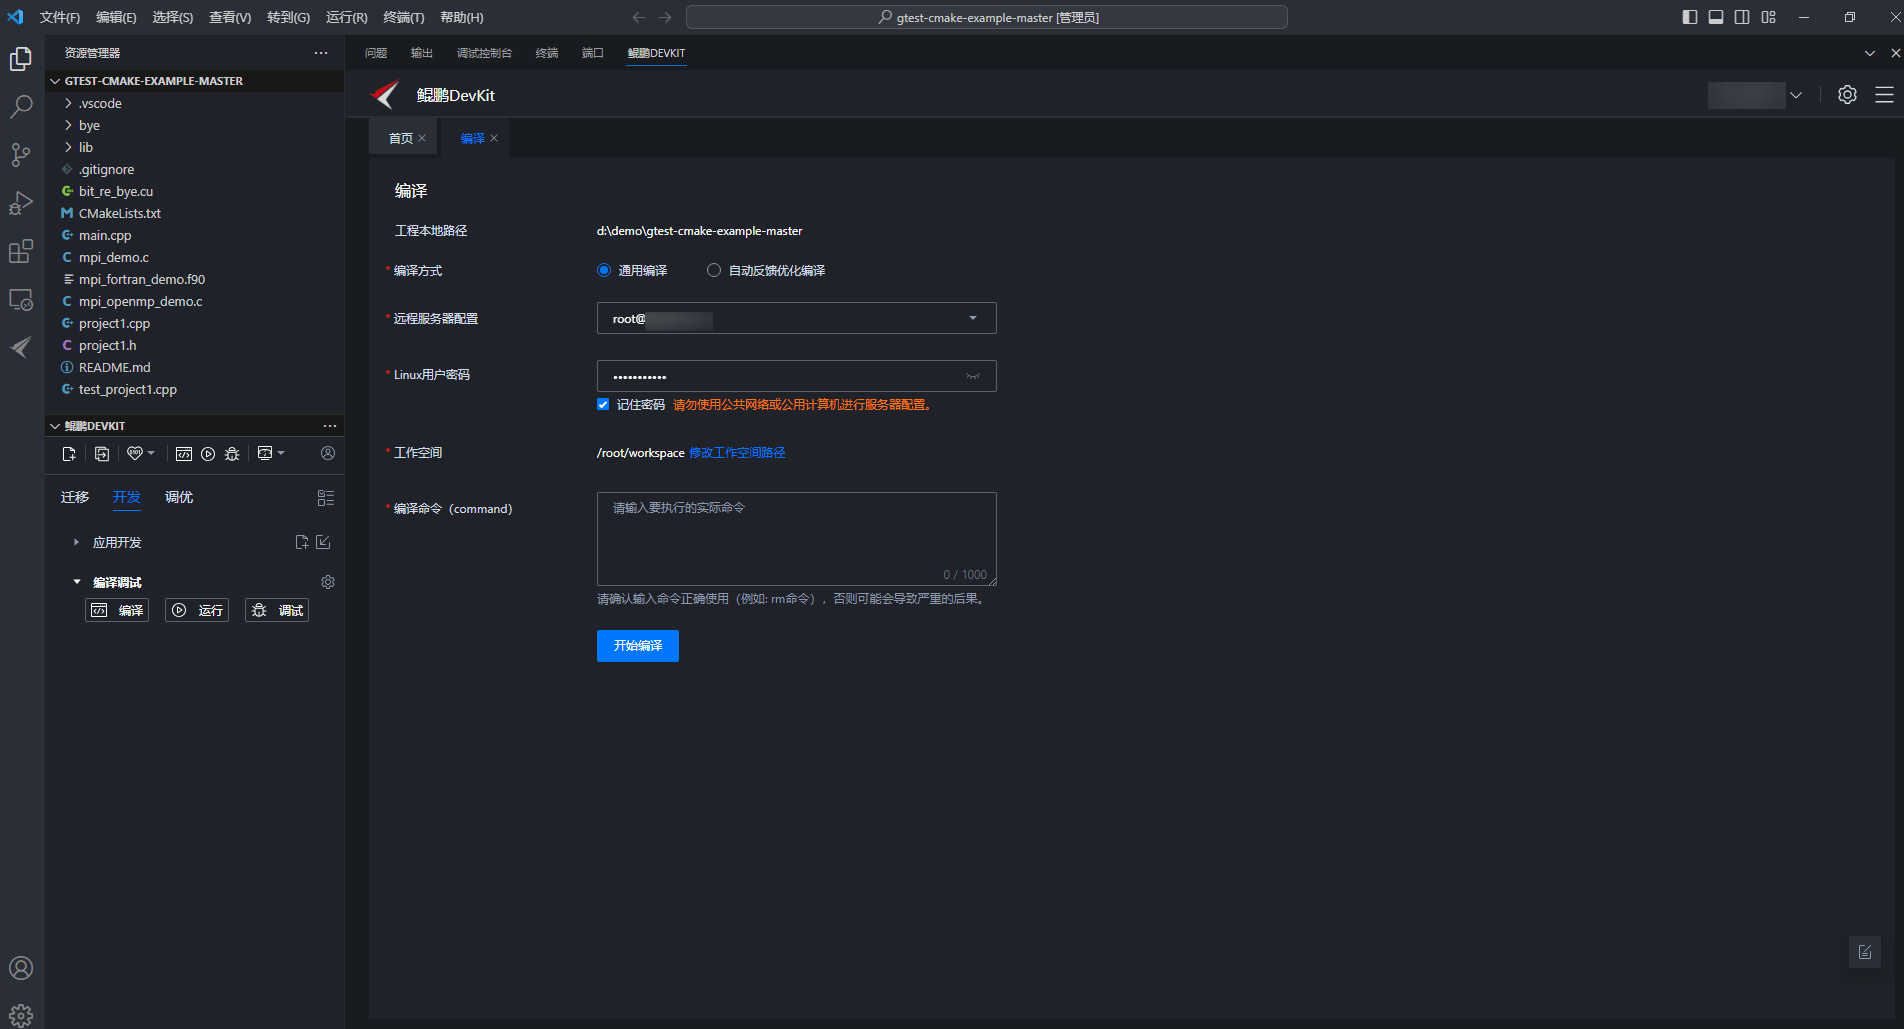Collapse GTEST-CMAKE-EXAMPLE-MASTER folder section
The width and height of the screenshot is (1904, 1029).
(x=55, y=81)
